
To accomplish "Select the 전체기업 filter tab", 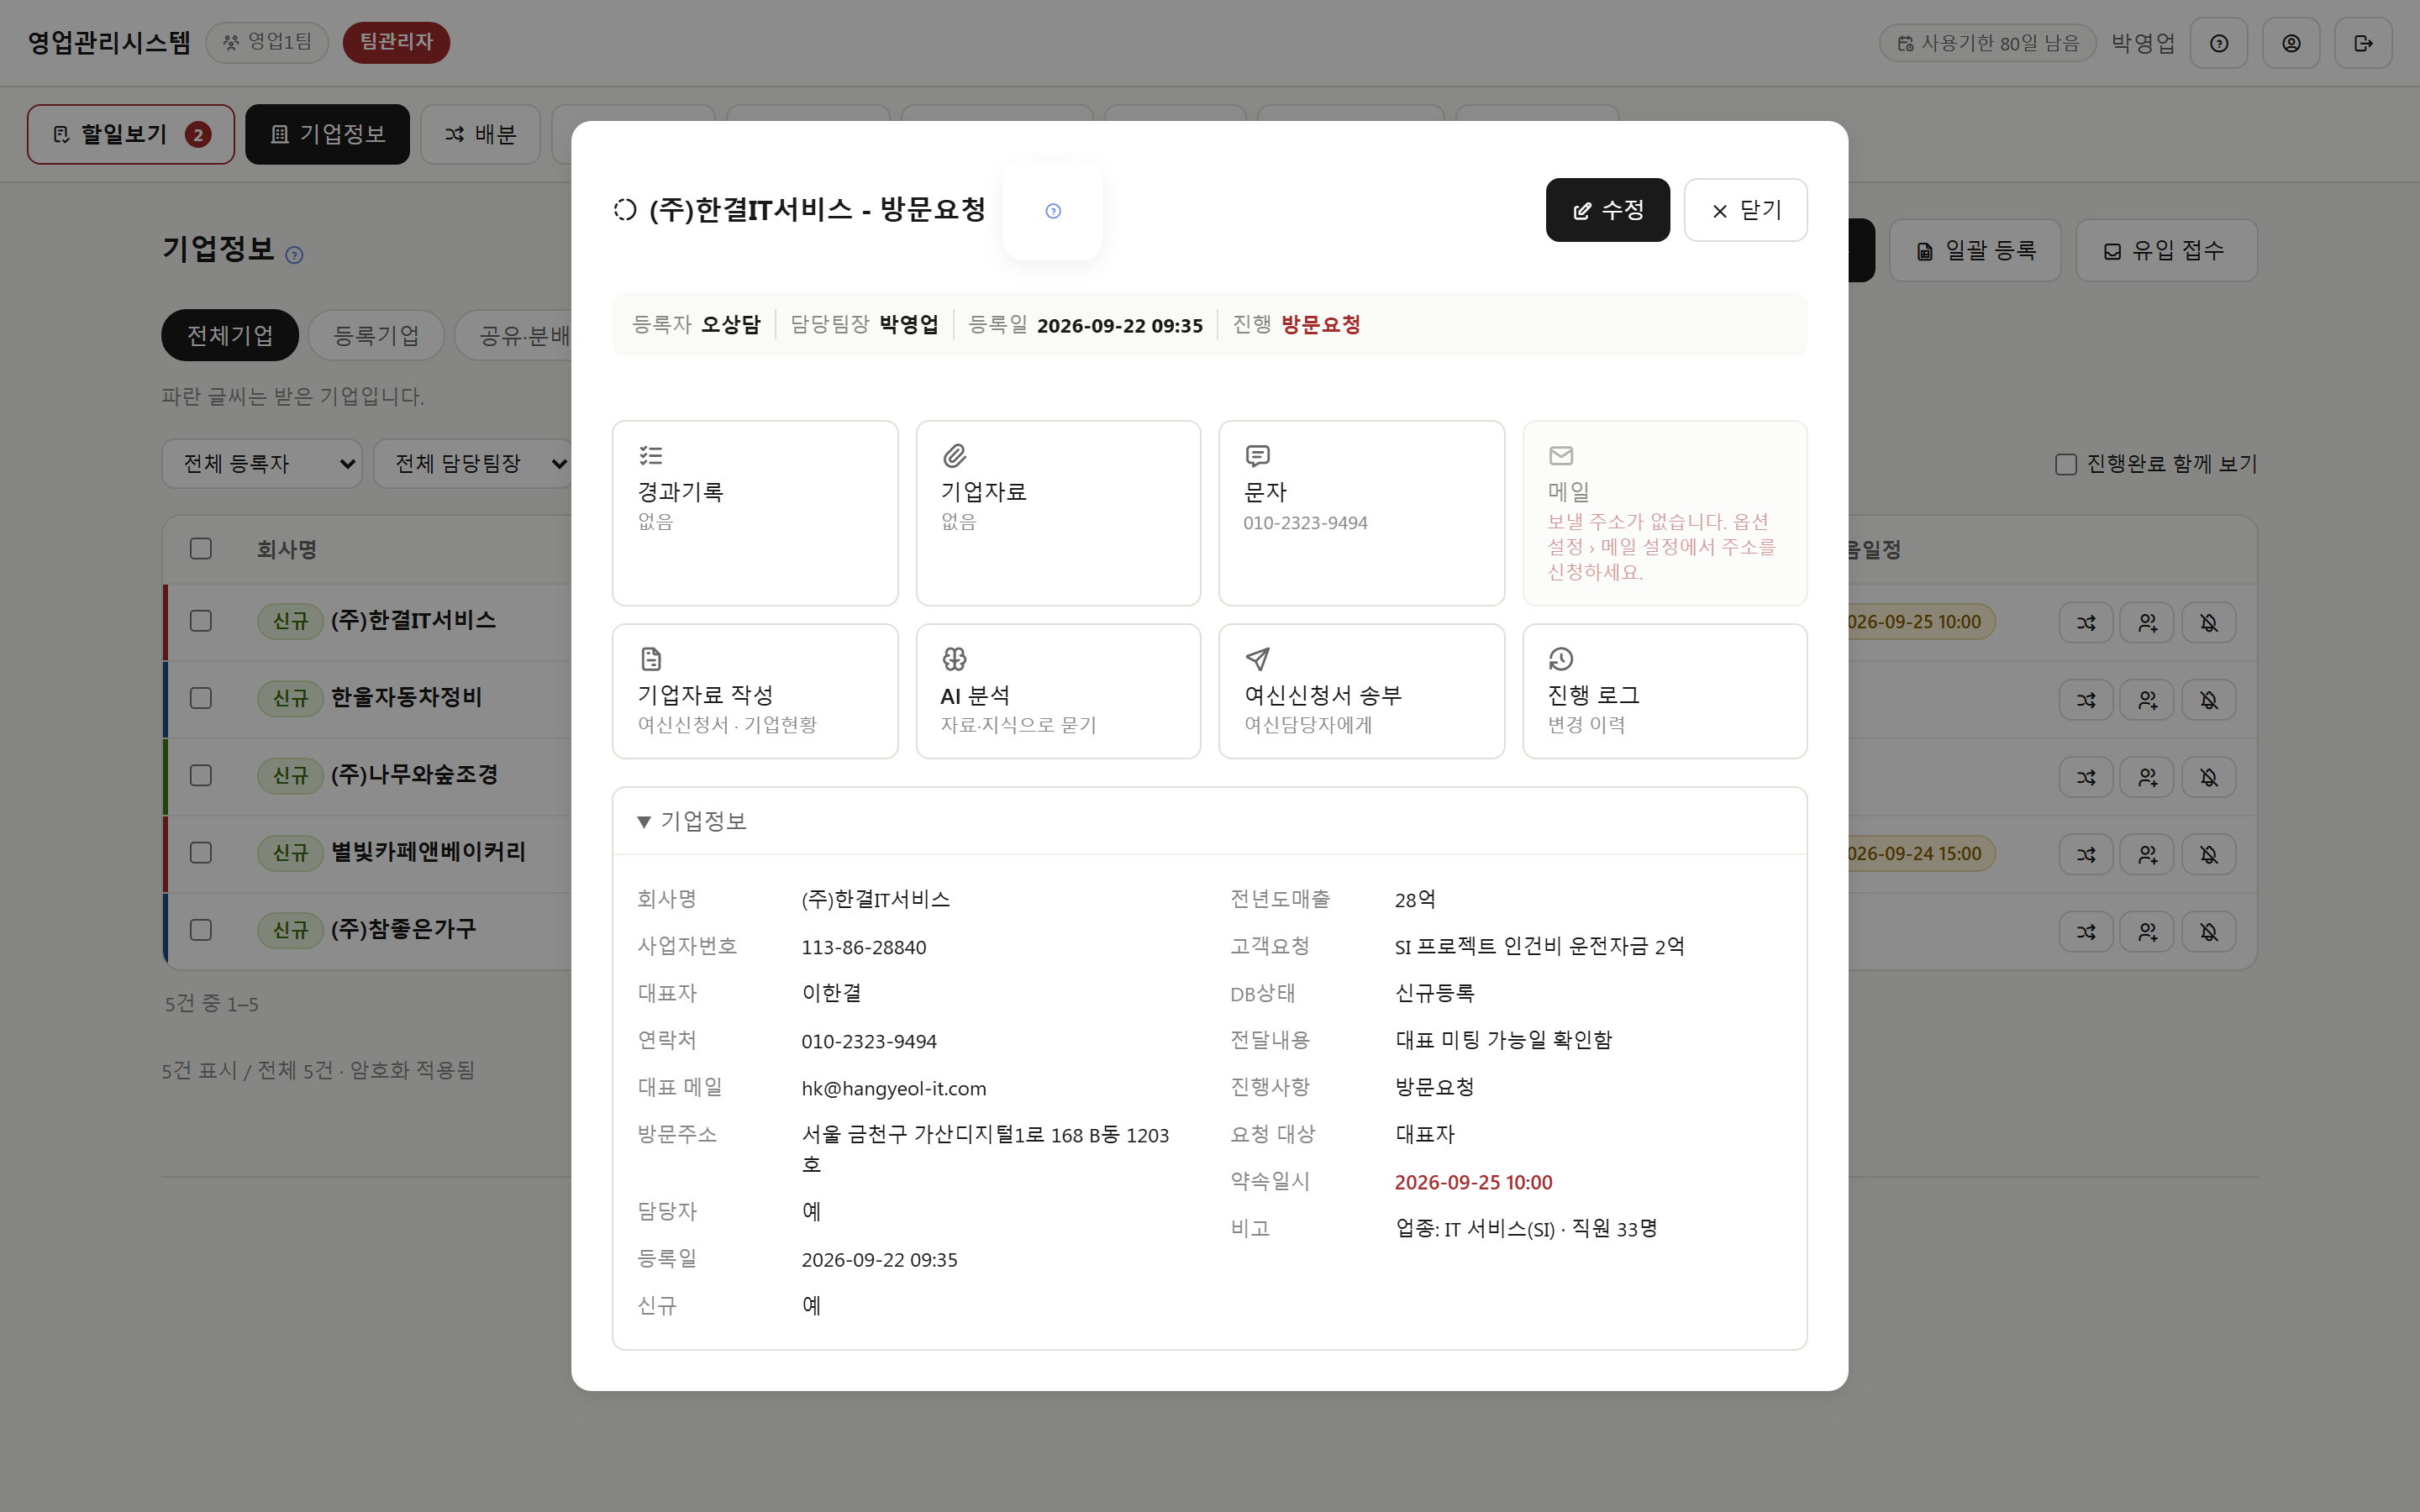I will [x=230, y=335].
